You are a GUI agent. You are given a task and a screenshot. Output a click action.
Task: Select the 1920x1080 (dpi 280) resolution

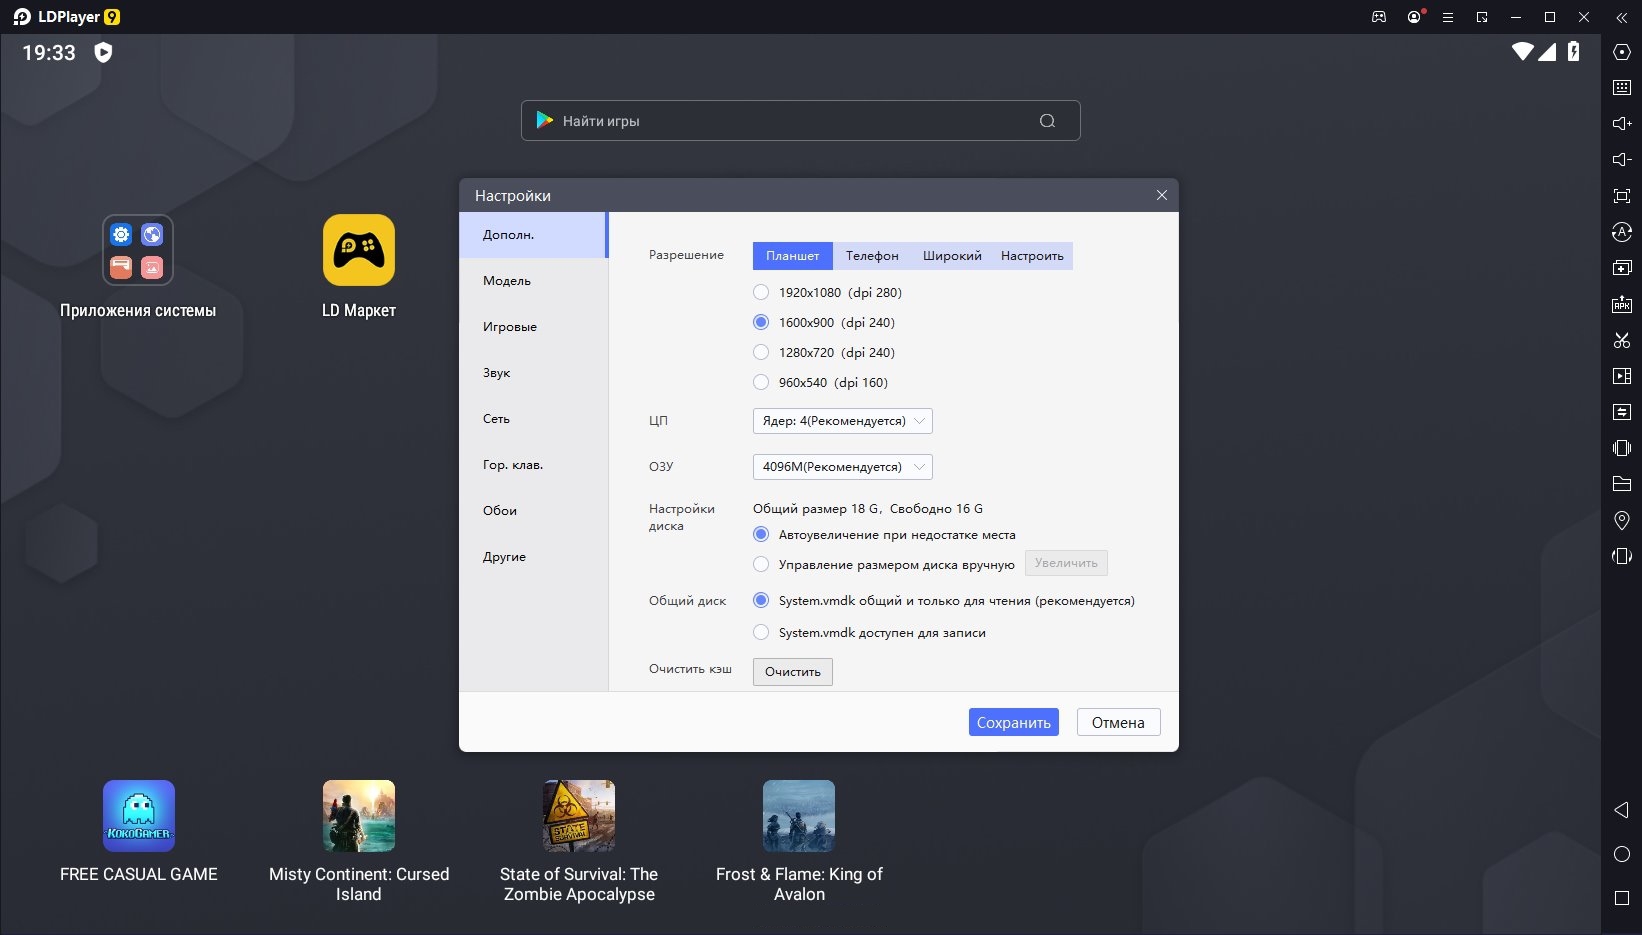pyautogui.click(x=761, y=293)
